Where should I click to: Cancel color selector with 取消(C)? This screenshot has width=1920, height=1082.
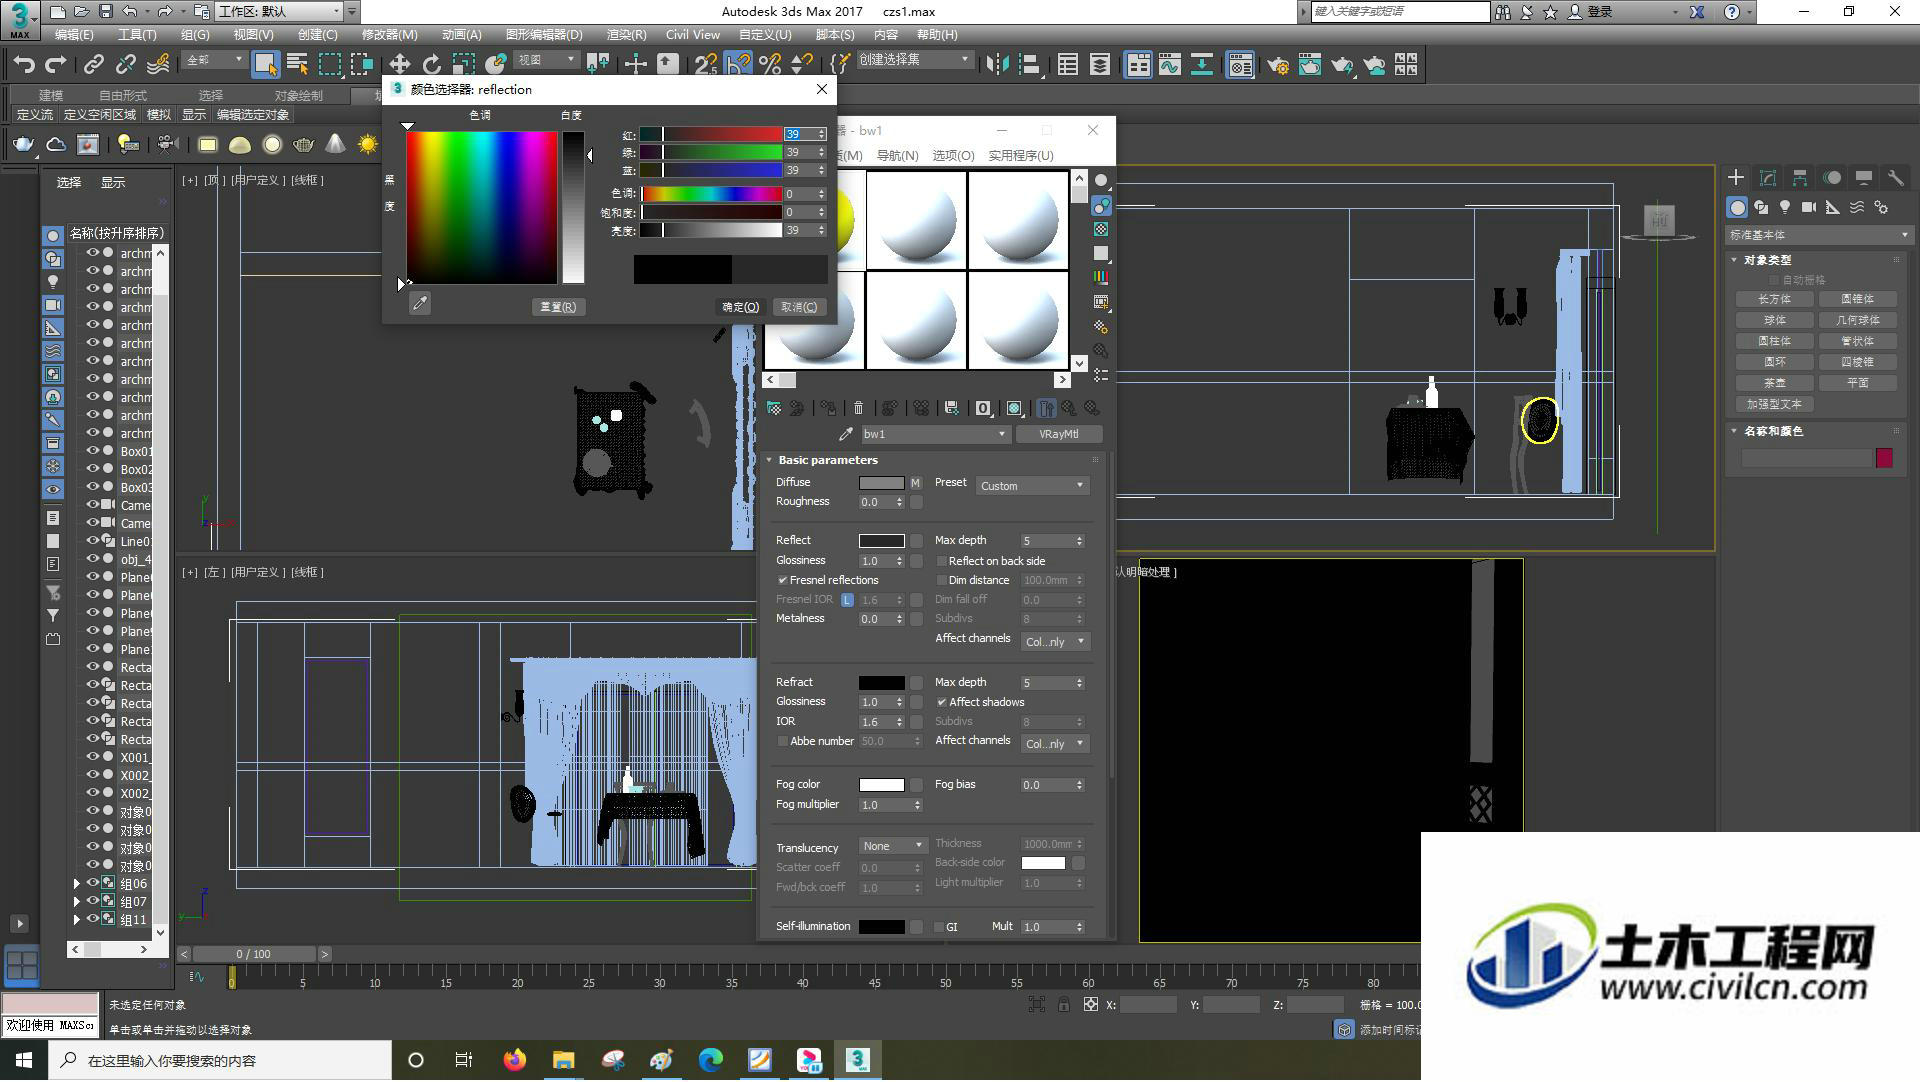click(799, 307)
